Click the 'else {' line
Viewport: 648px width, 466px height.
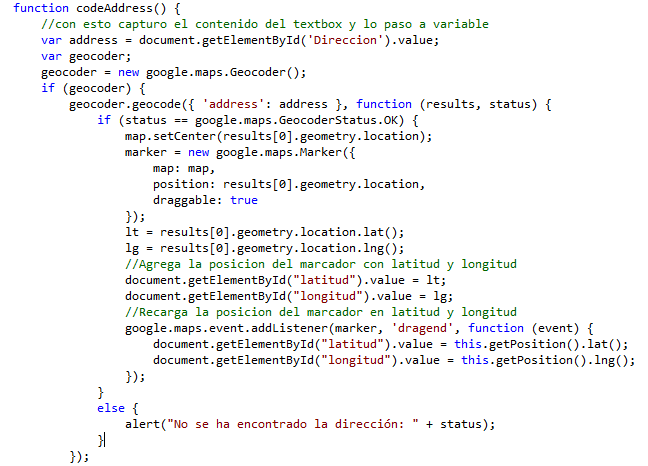point(118,409)
